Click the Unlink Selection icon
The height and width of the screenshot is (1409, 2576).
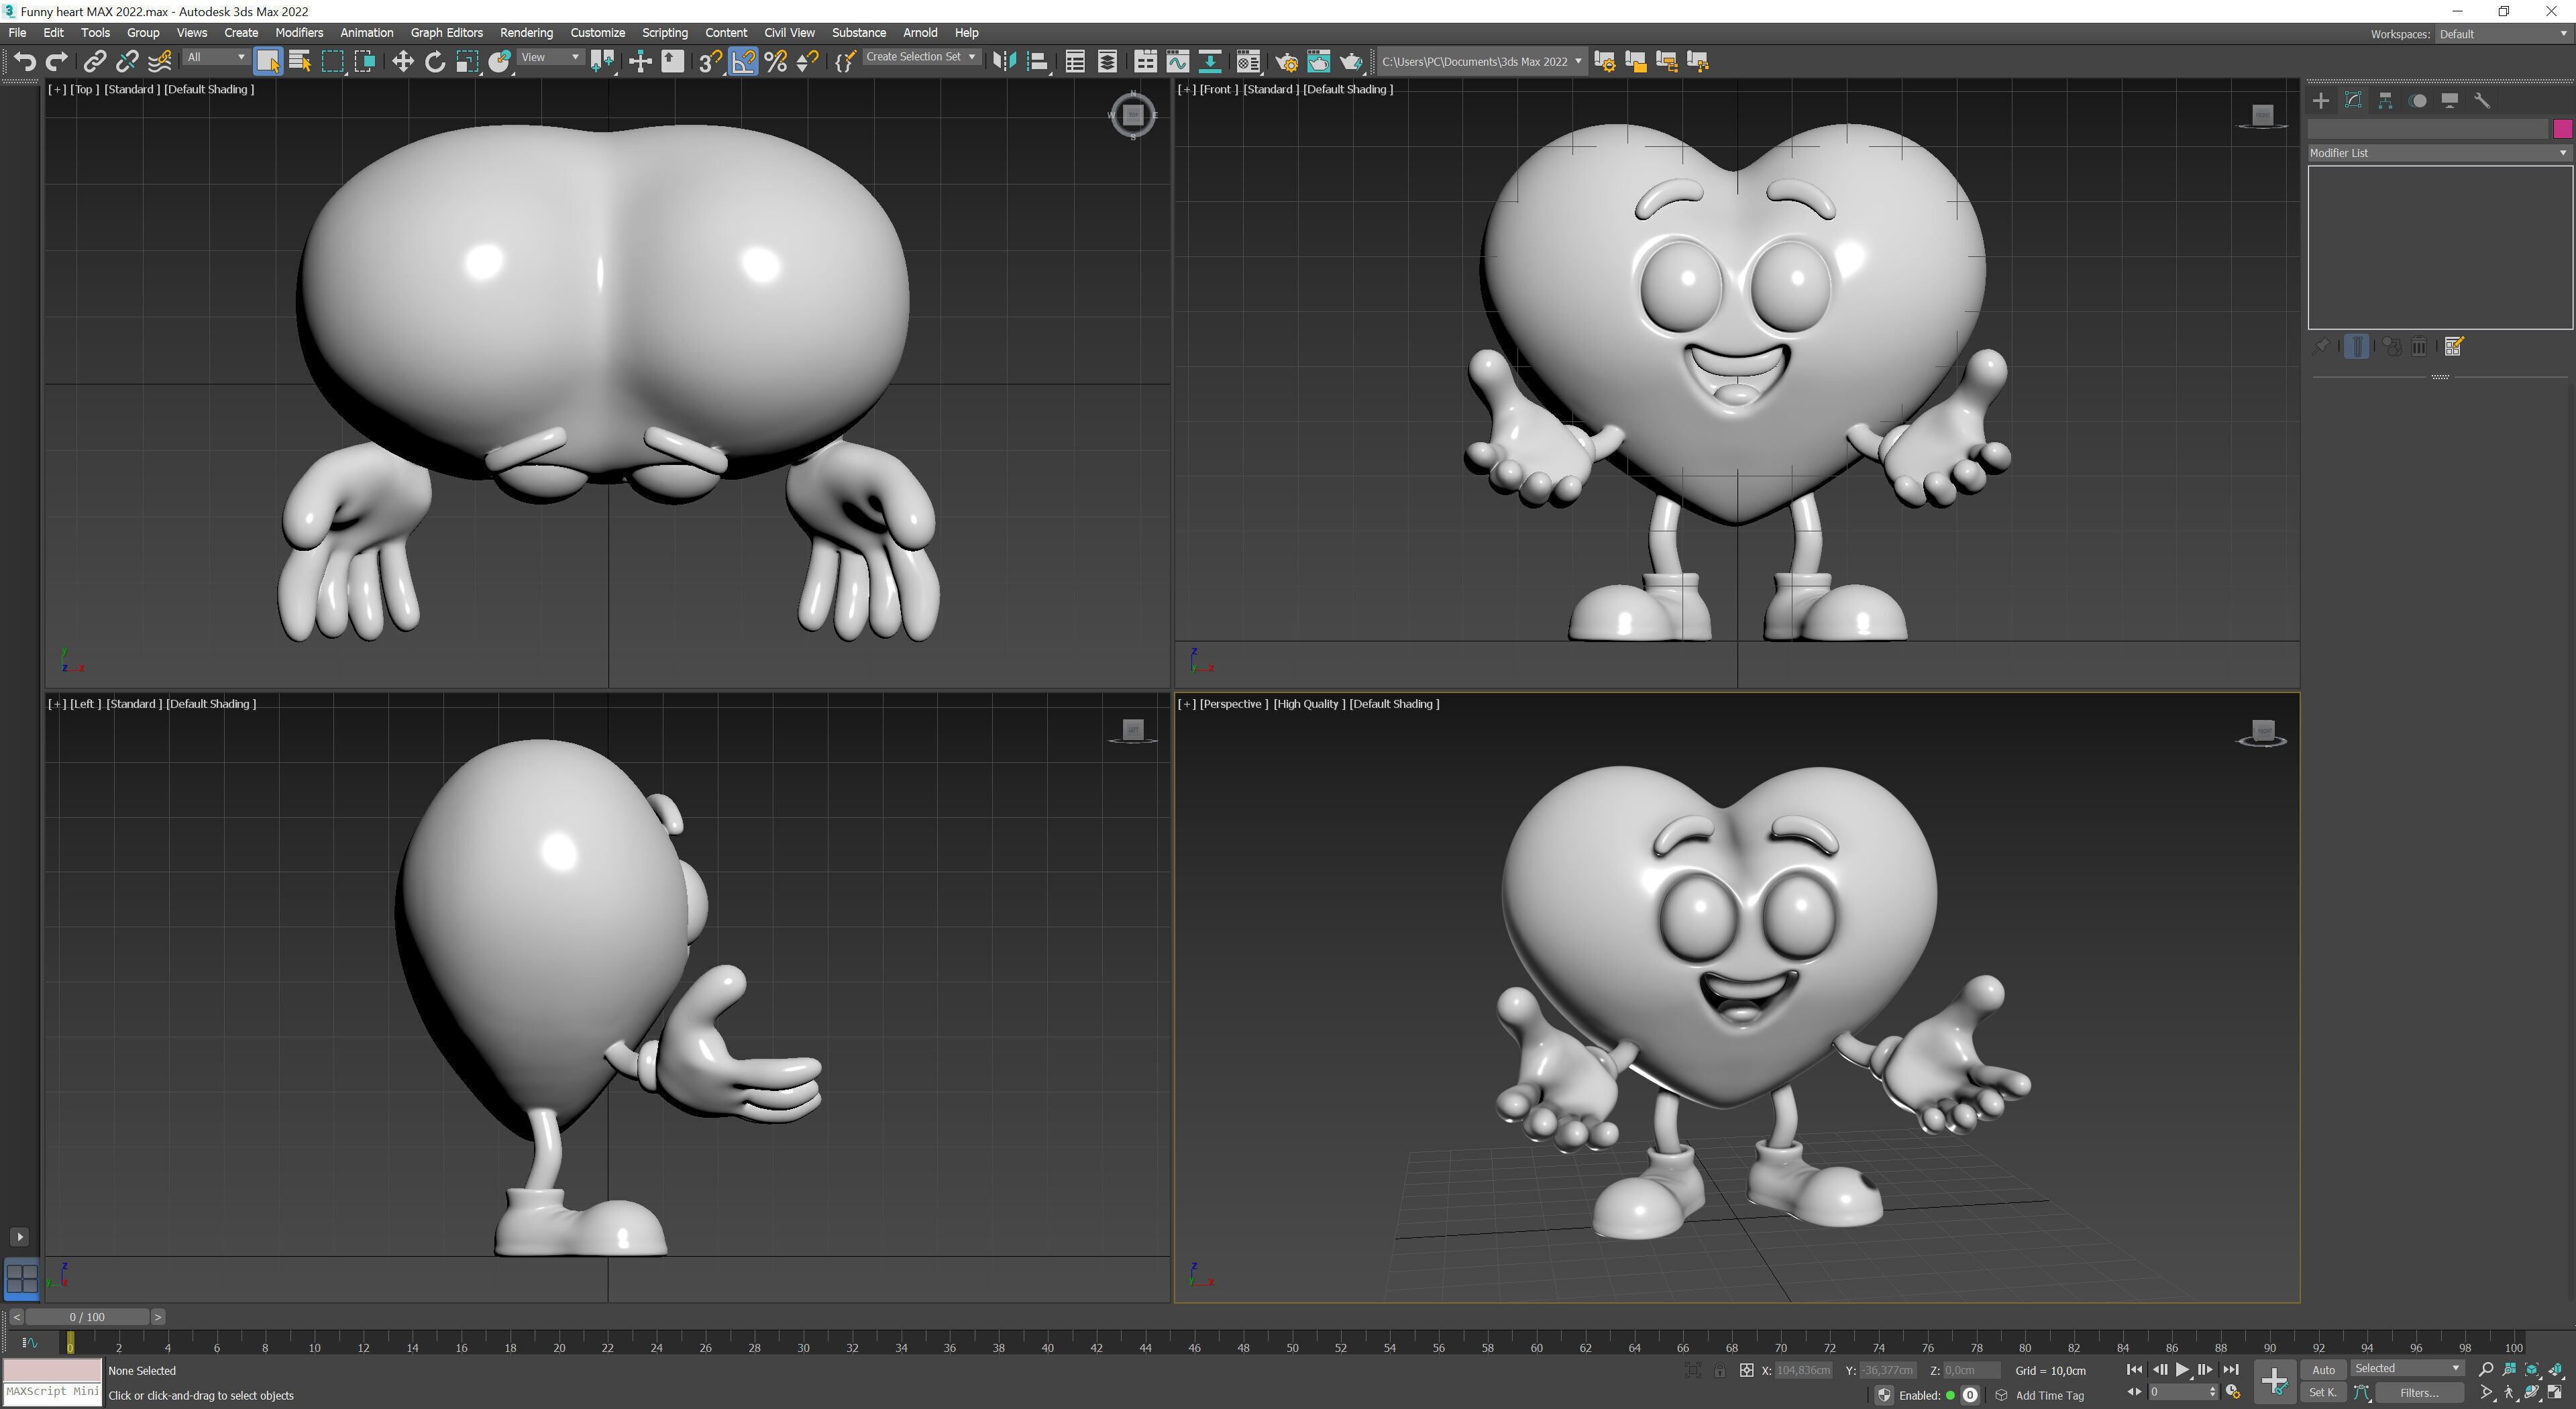point(127,62)
